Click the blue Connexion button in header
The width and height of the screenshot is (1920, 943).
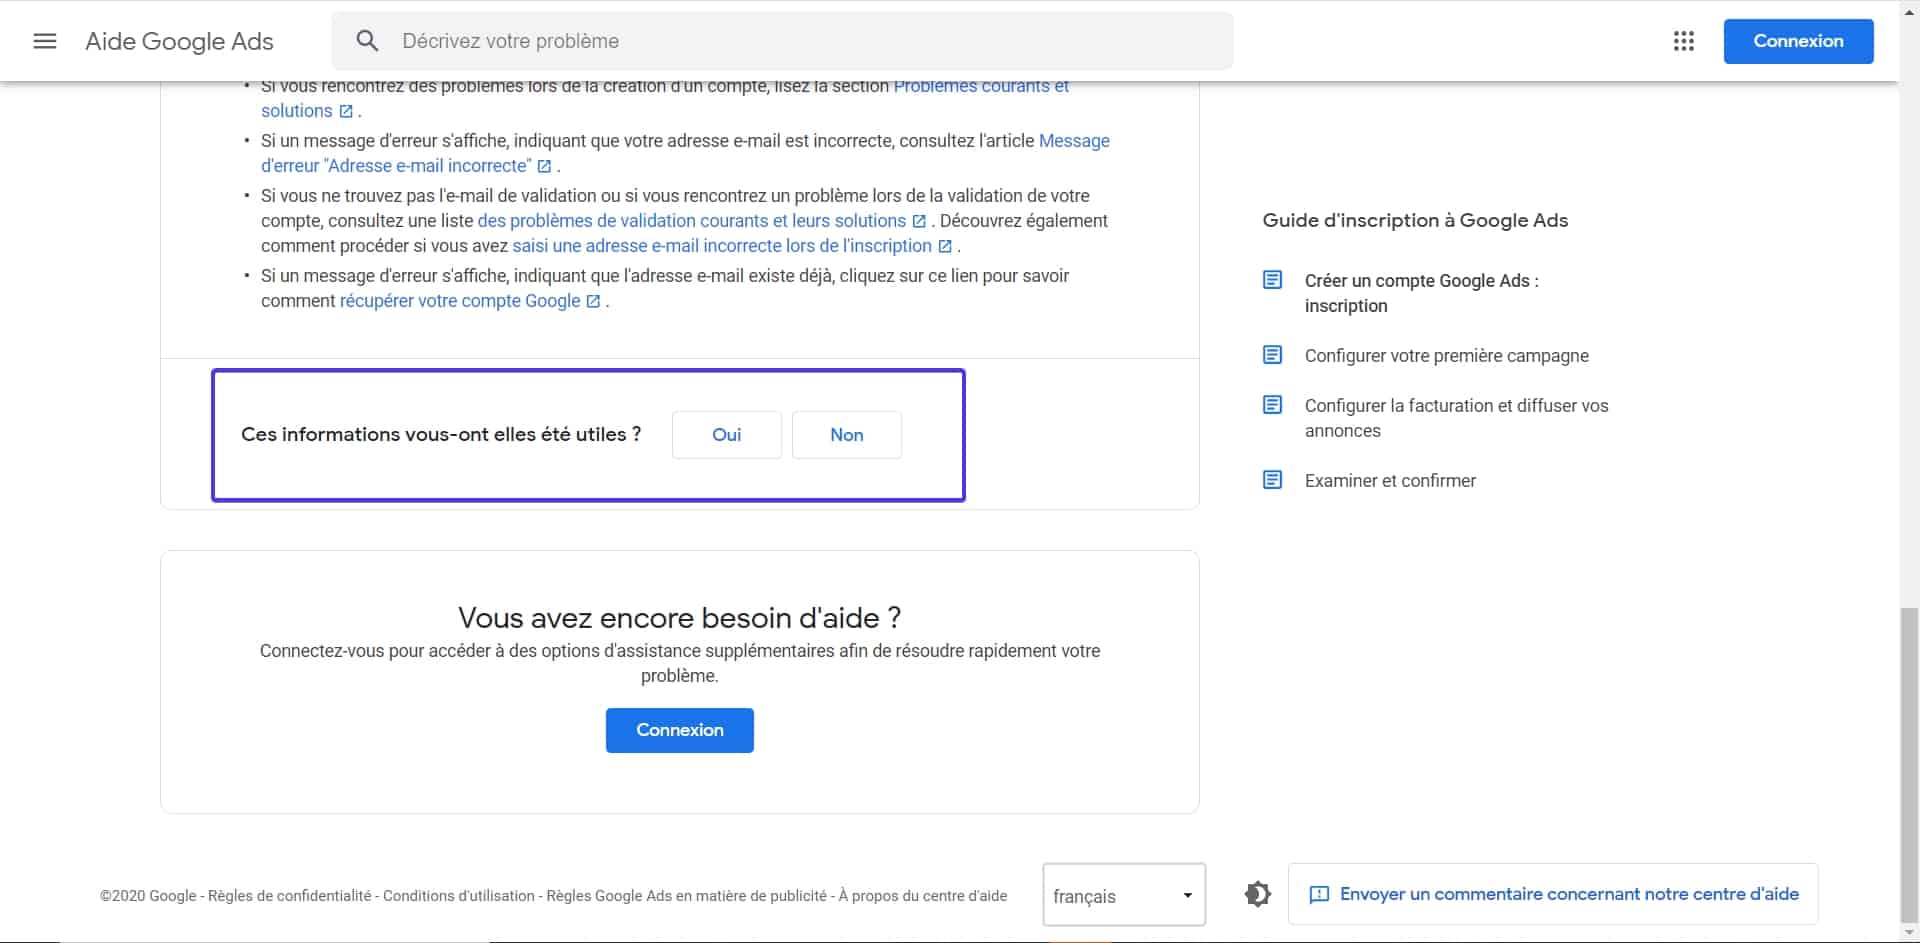coord(1797,41)
